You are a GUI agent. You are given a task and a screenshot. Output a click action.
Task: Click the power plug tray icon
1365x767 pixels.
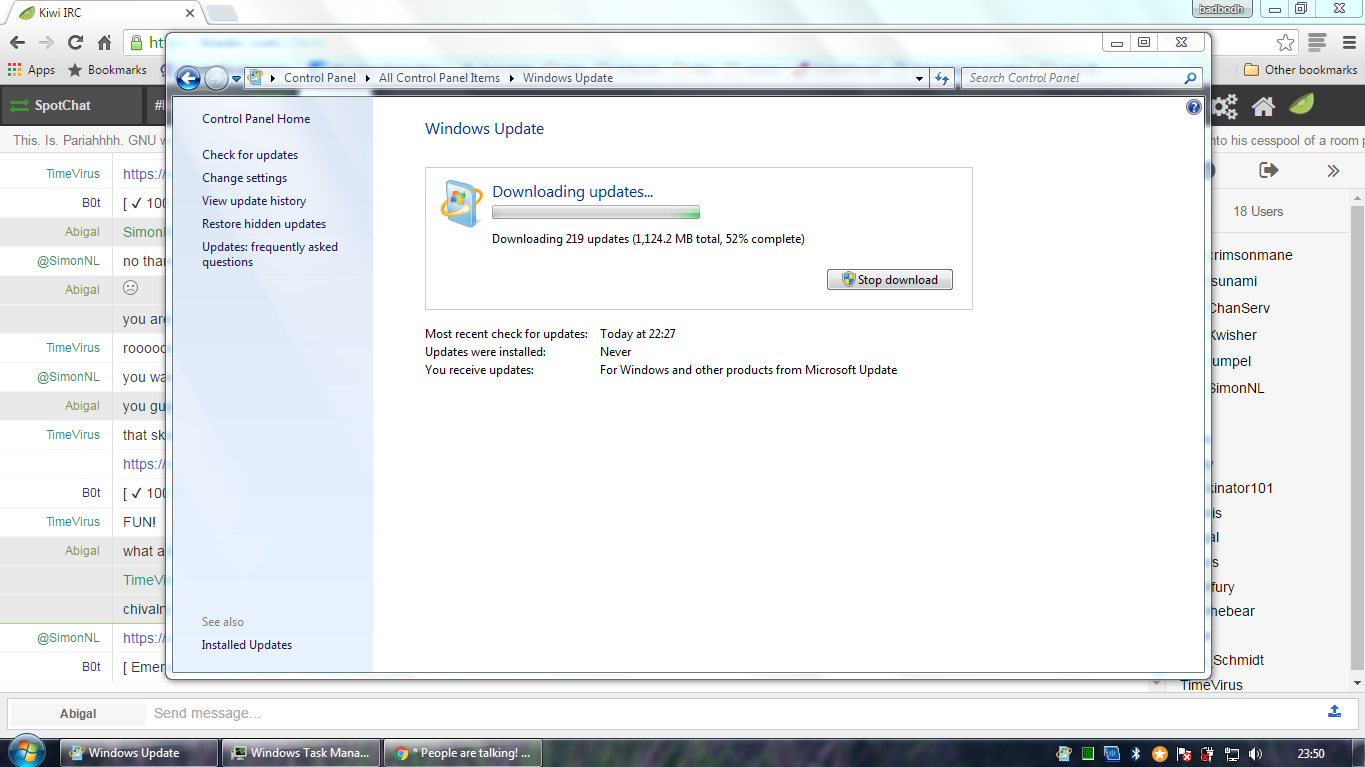(1208, 754)
